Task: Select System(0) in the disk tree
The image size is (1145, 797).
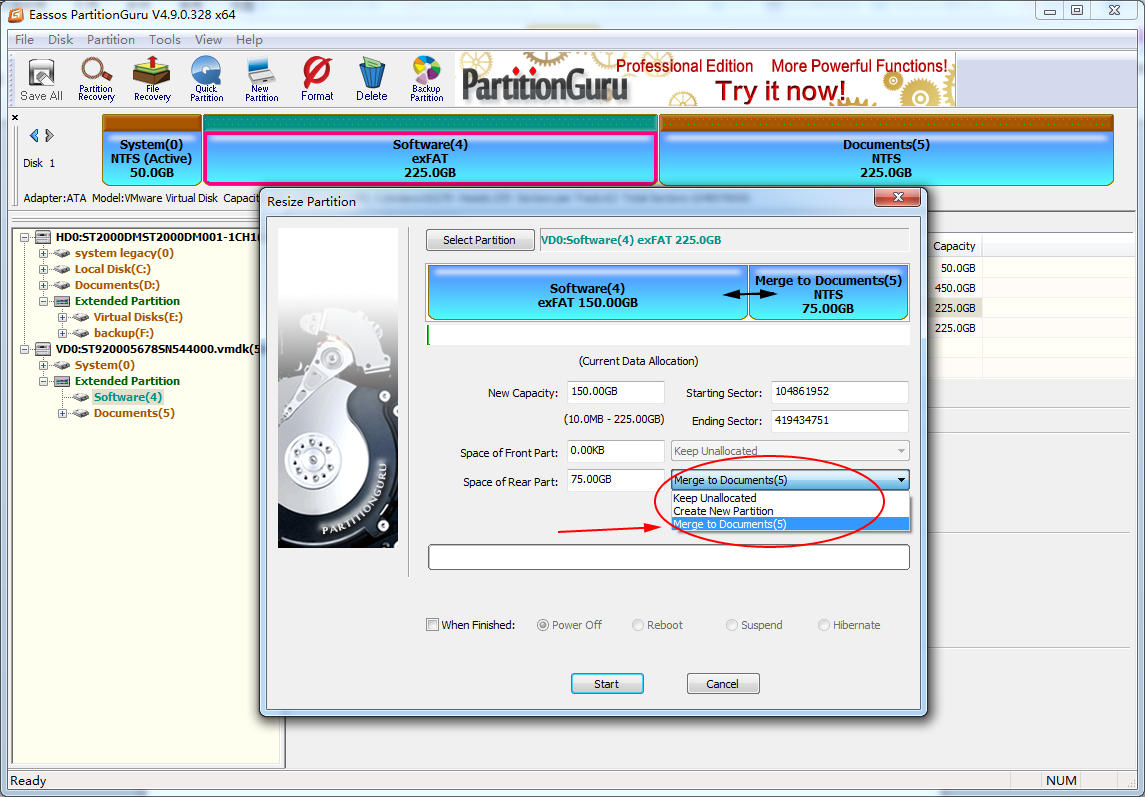Action: [104, 365]
